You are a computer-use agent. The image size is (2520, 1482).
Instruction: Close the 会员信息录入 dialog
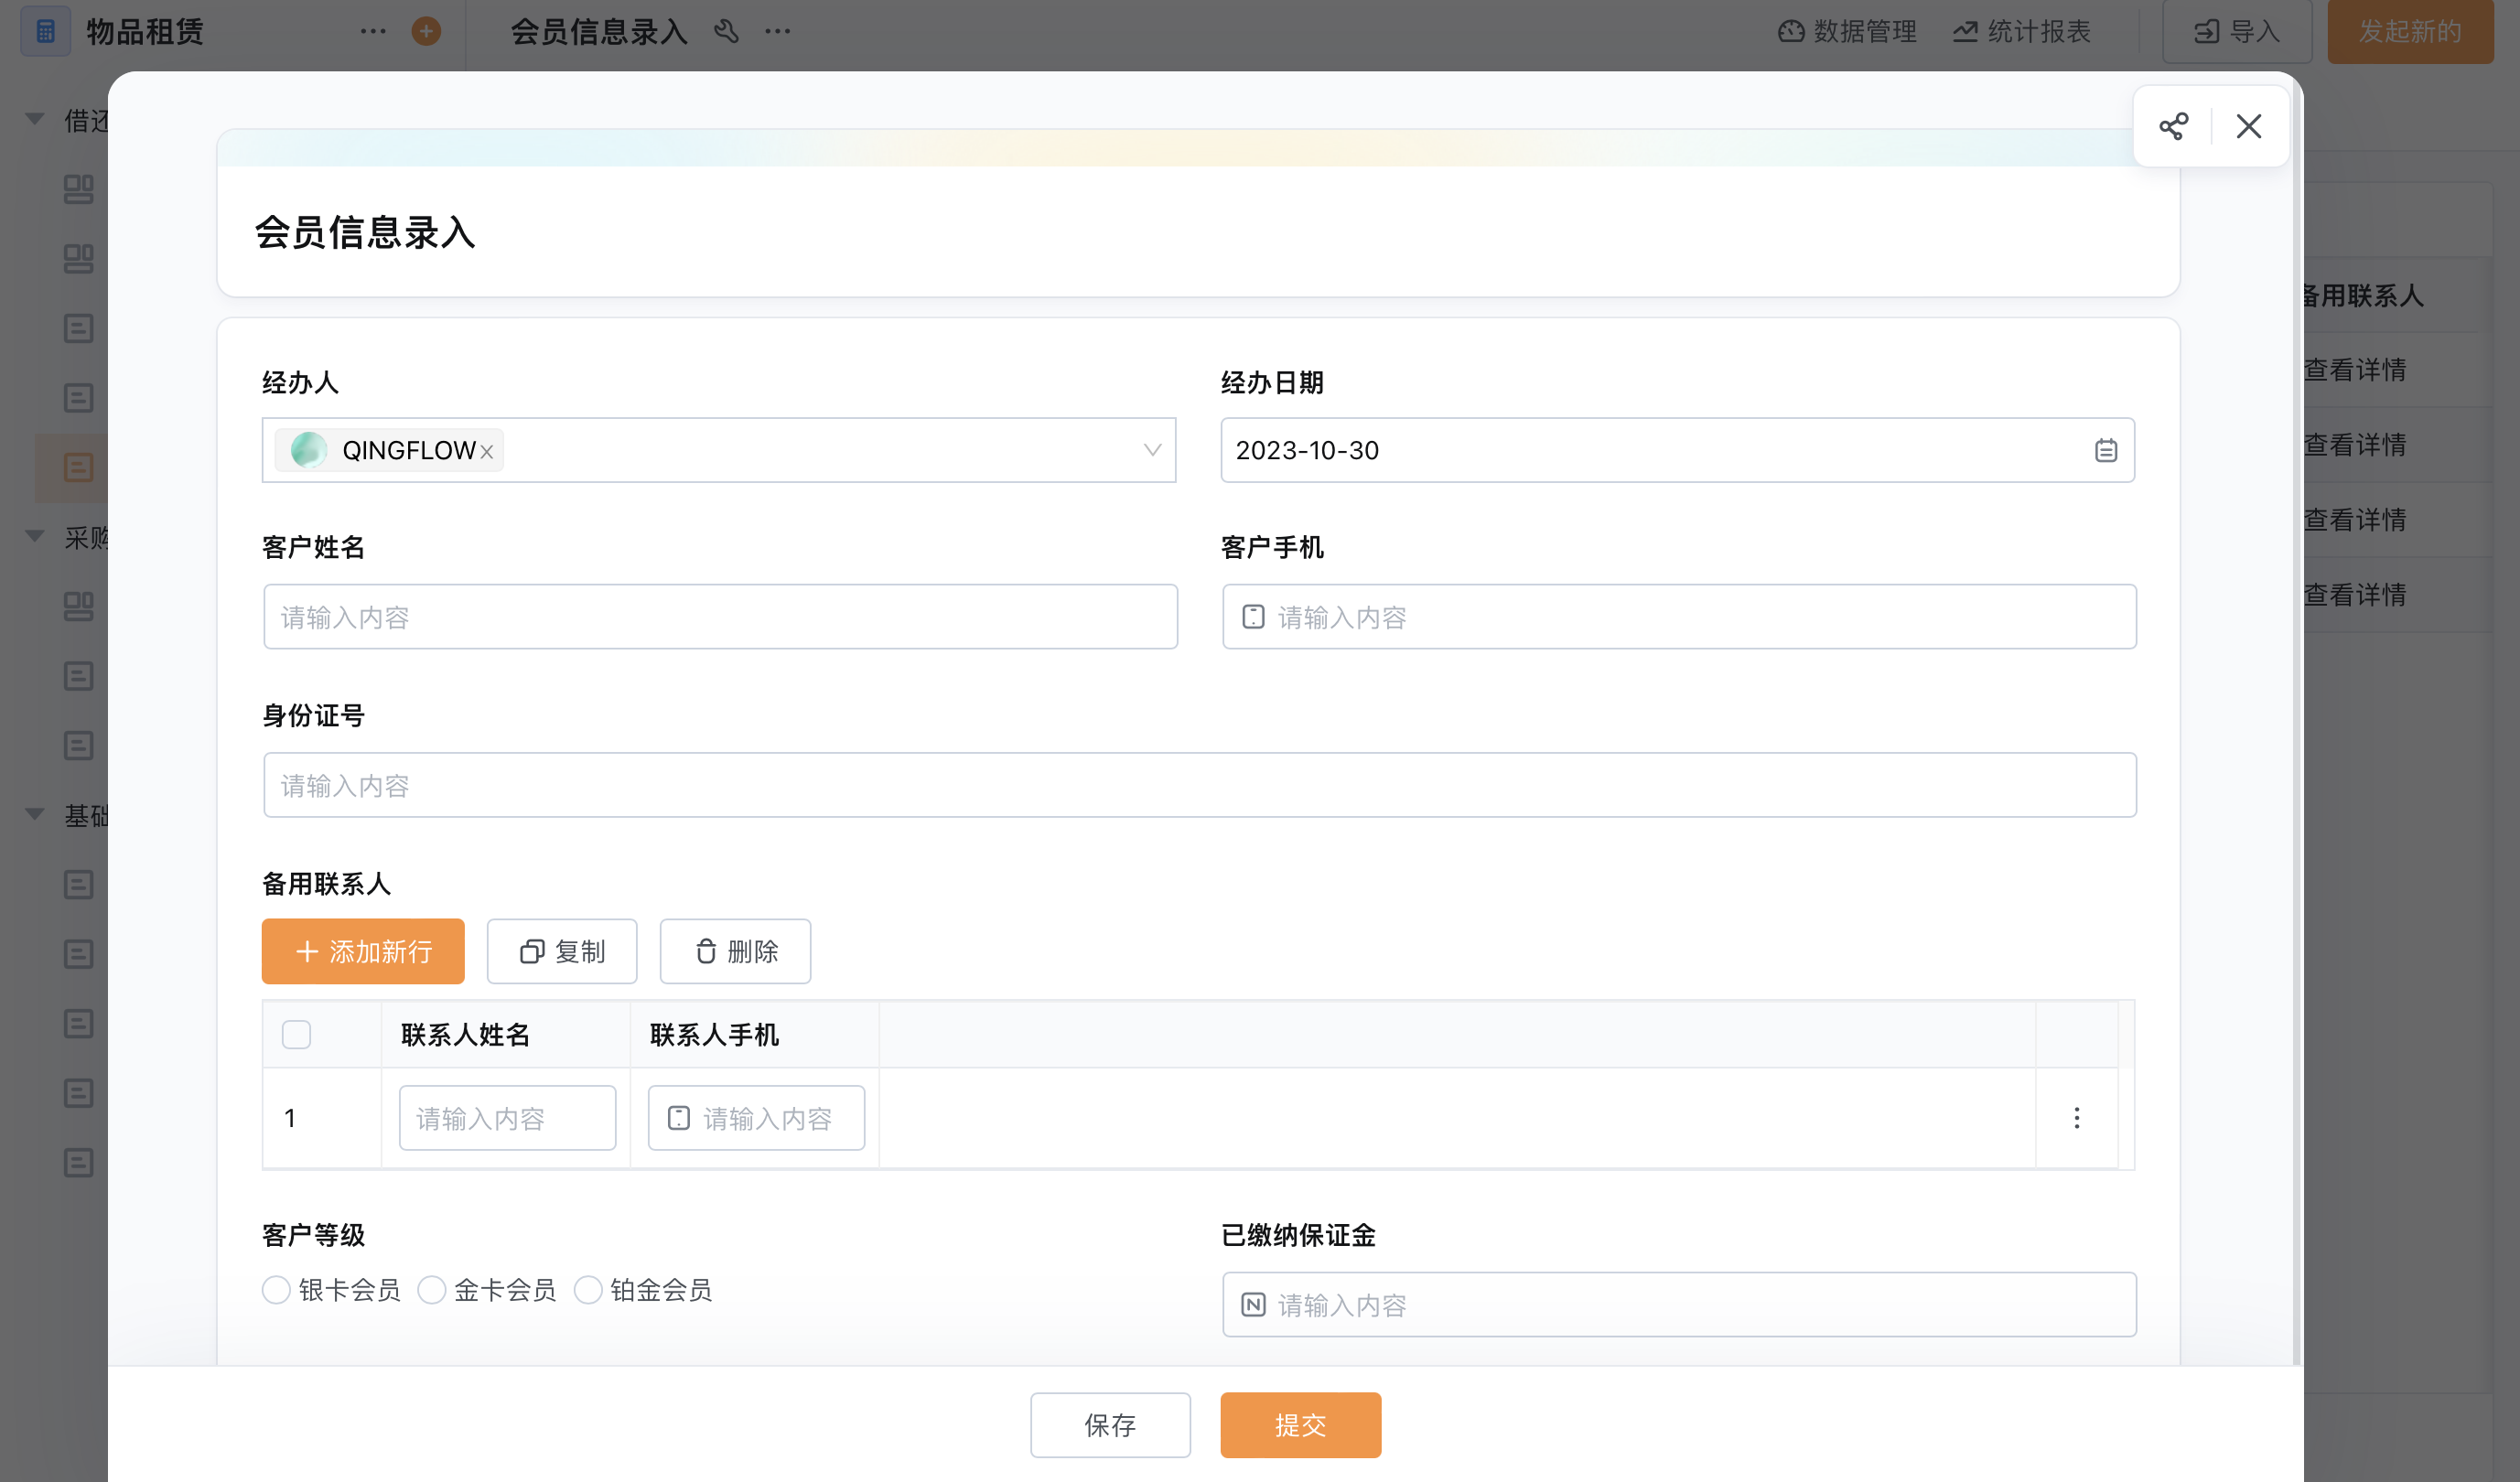pos(2249,126)
